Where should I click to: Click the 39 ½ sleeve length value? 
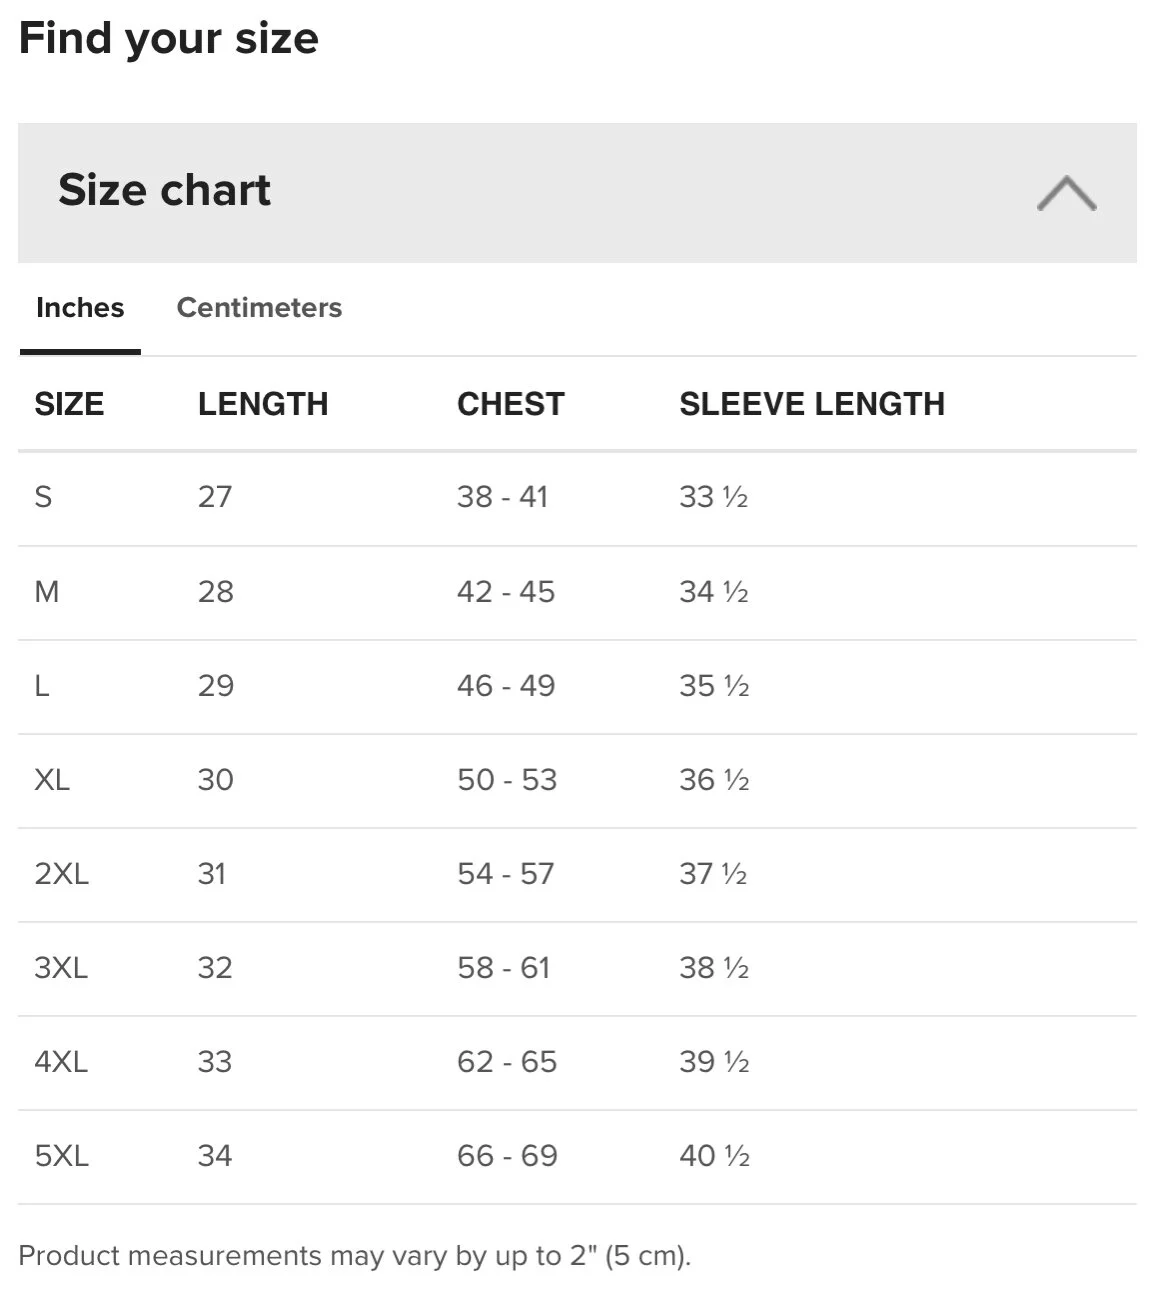coord(714,1062)
